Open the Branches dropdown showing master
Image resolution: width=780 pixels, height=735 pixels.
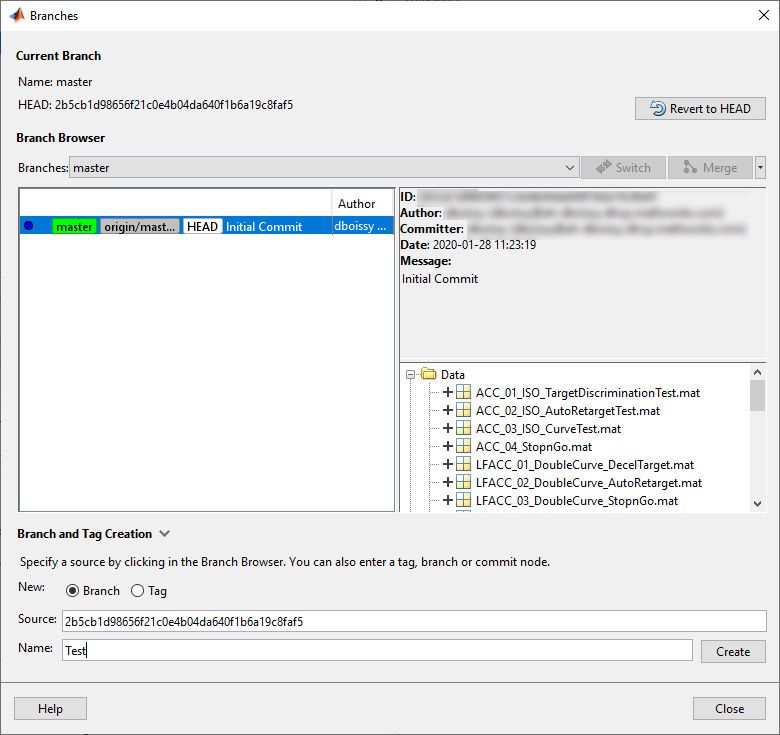pos(324,168)
